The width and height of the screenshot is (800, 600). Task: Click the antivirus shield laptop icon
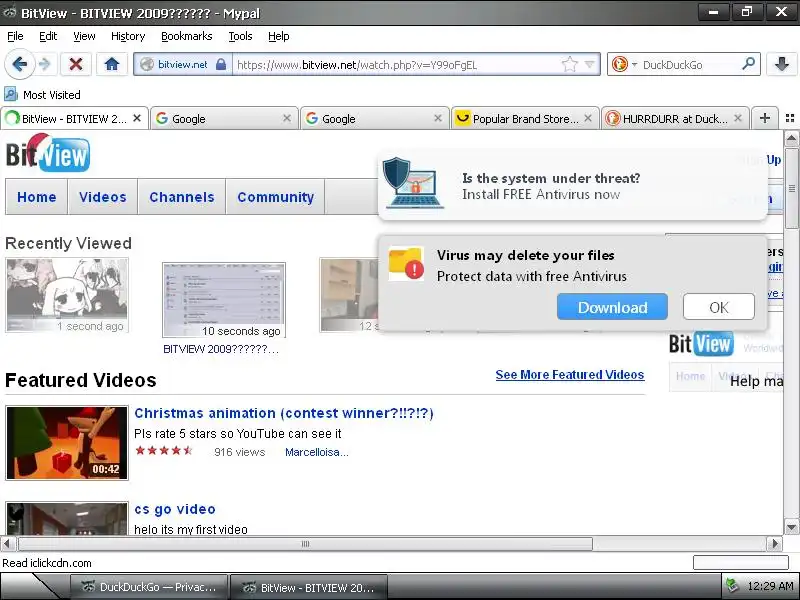tap(413, 183)
